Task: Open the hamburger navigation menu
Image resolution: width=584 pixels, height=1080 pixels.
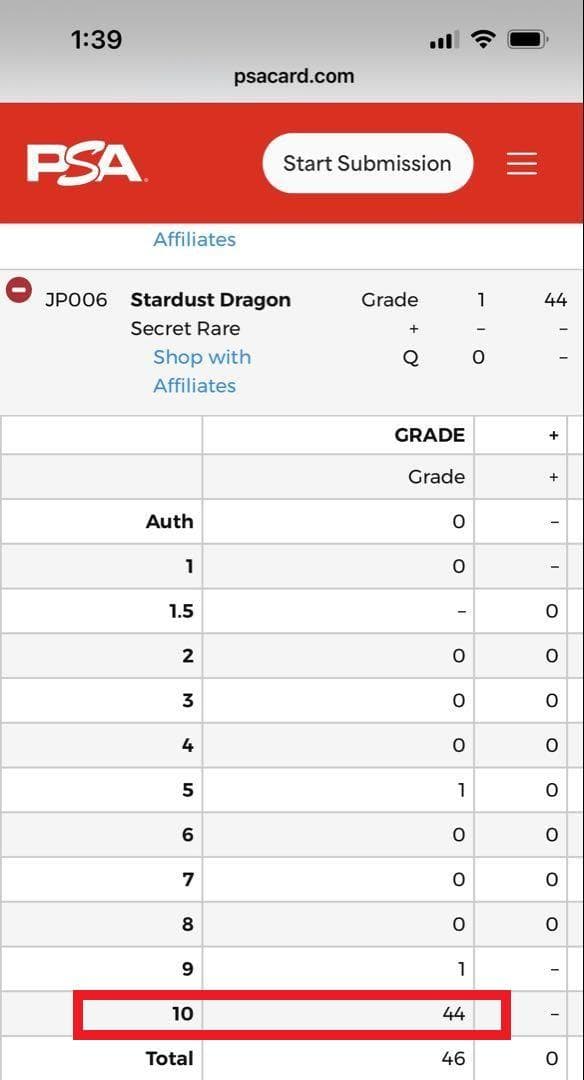Action: [x=521, y=162]
